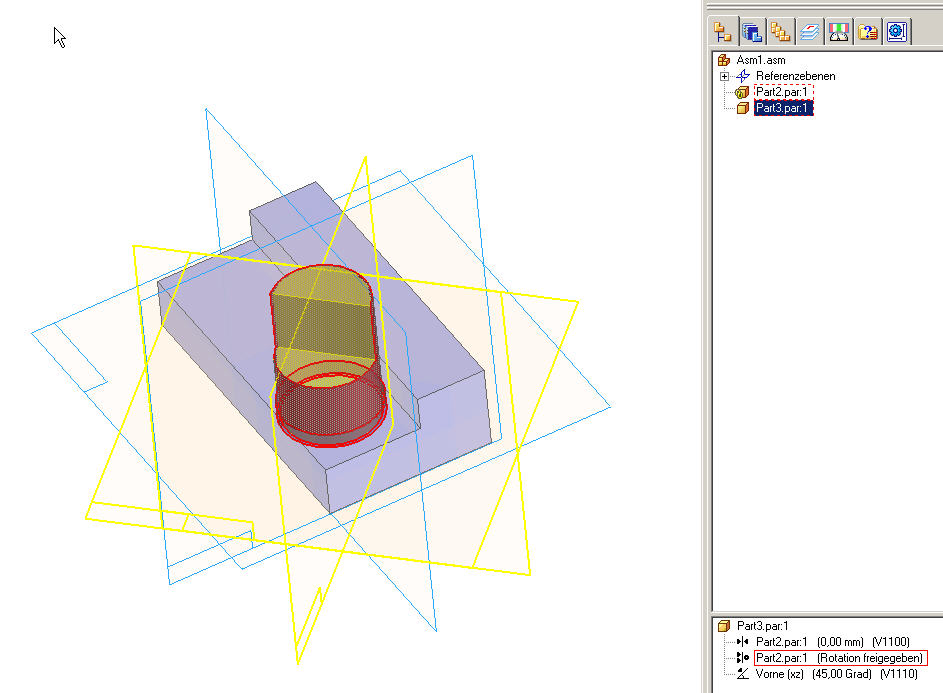Viewport: 943px width, 693px height.
Task: Click the Part2.par:1 part icon
Action: pyautogui.click(x=742, y=92)
